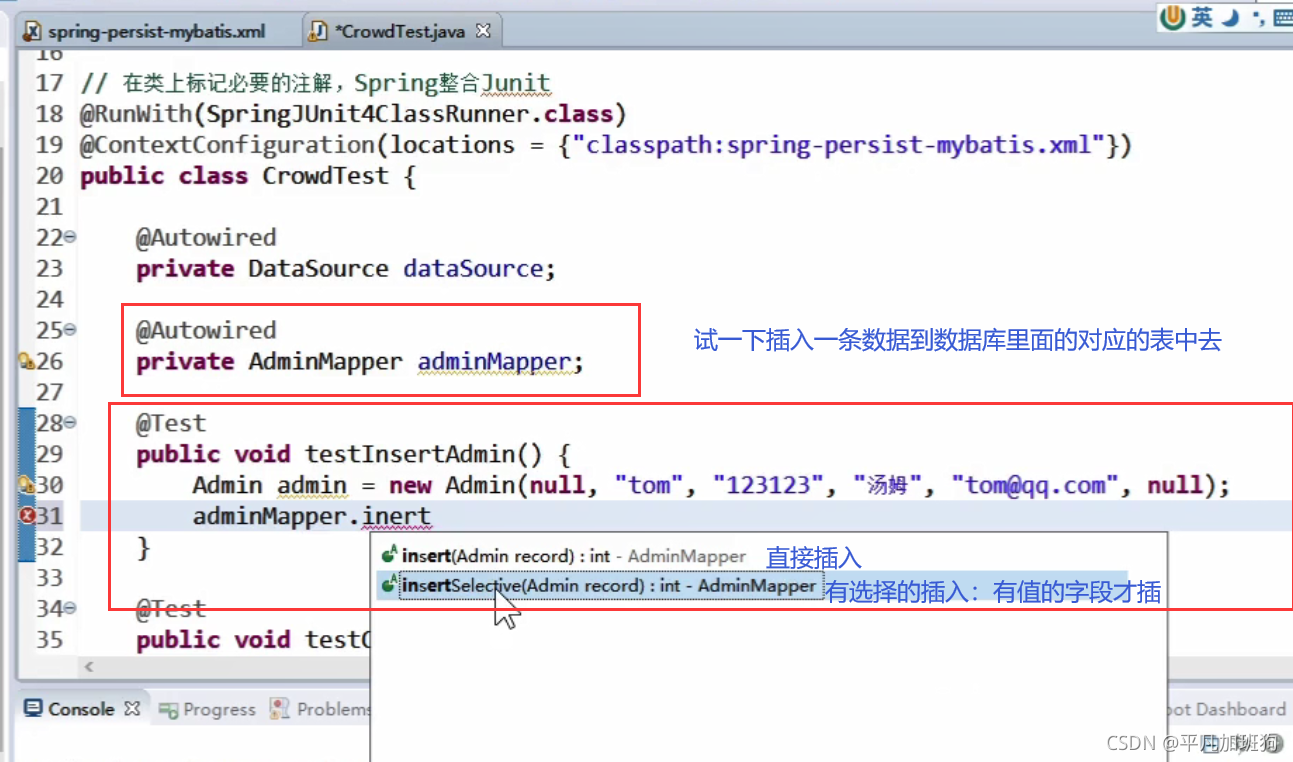Click the 'adminMapper' field name on line 26
Image resolution: width=1293 pixels, height=762 pixels.
pos(494,362)
